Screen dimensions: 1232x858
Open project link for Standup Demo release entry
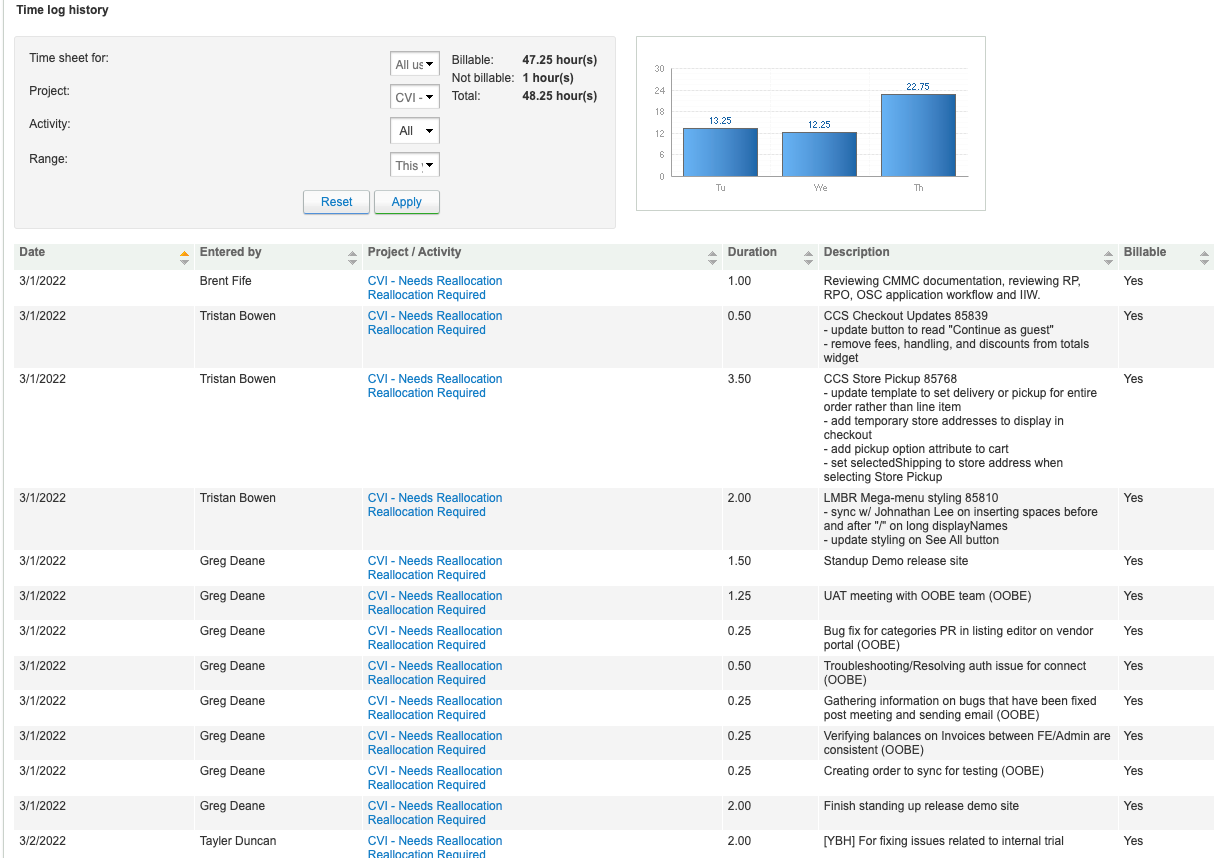[x=435, y=561]
